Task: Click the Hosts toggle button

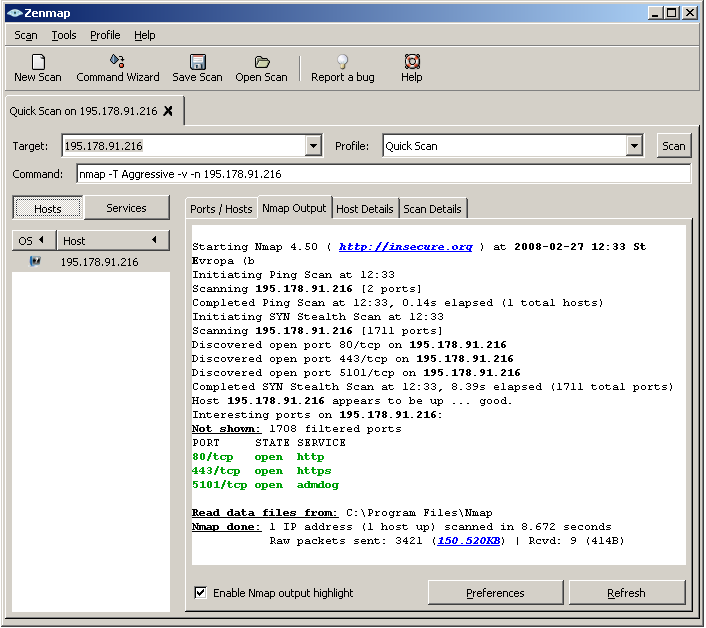Action: coord(48,208)
